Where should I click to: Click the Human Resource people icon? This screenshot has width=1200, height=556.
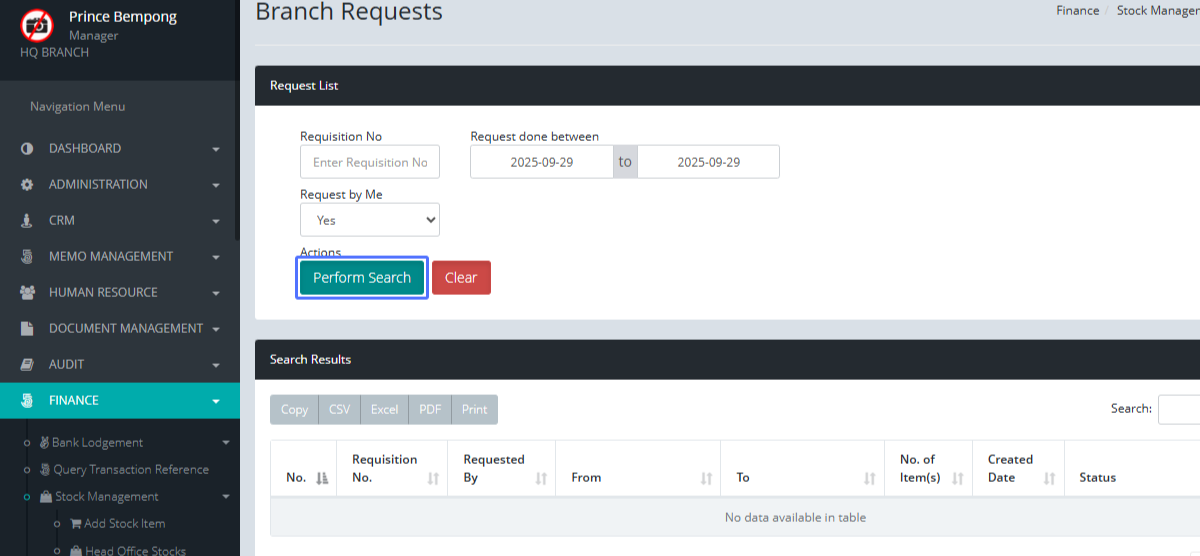[x=28, y=293]
